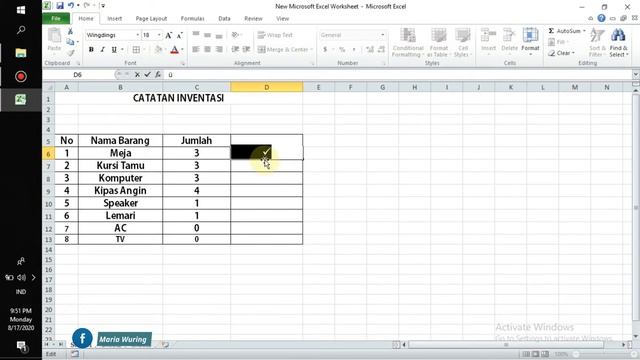Click AutoSum button

[567, 31]
